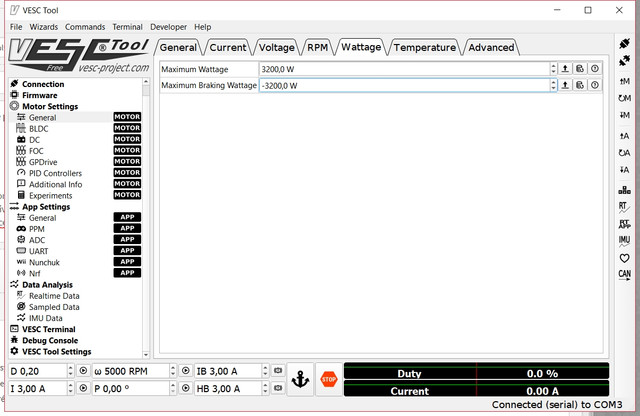640x416 pixels.
Task: Adjust duty cycle D spinner arrows
Action: click(70, 371)
